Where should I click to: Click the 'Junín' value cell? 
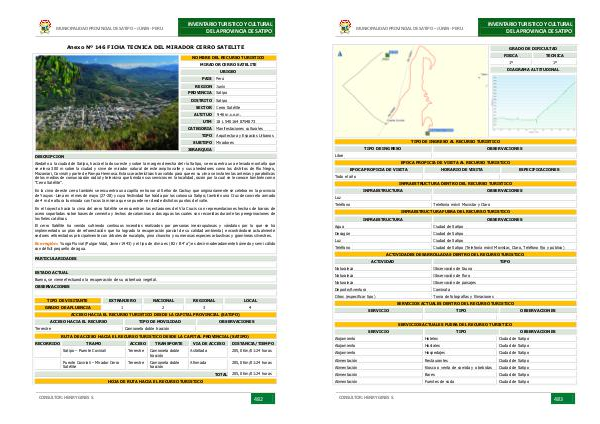(245, 86)
